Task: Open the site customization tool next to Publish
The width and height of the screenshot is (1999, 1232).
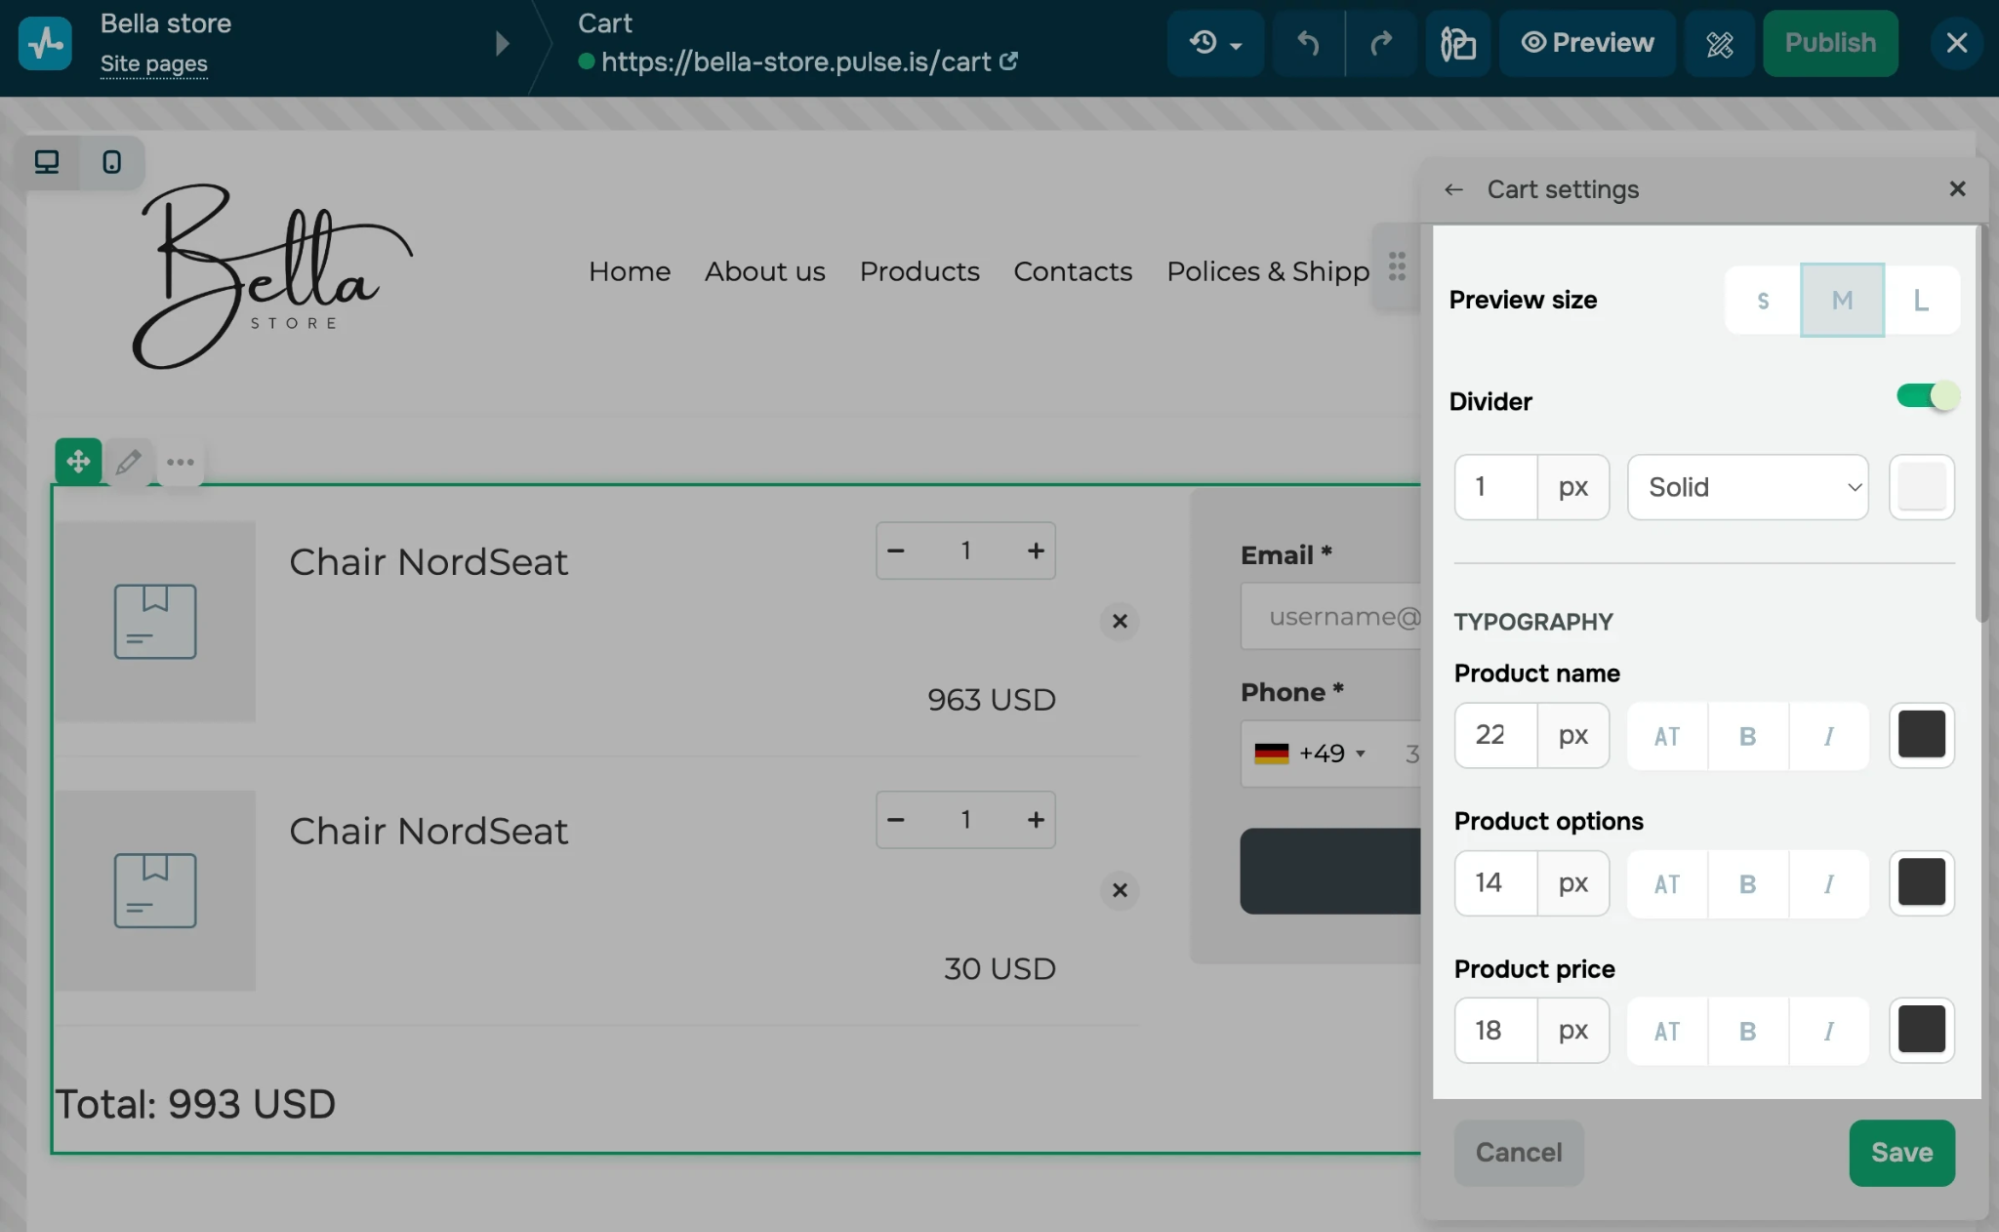Action: [1720, 43]
